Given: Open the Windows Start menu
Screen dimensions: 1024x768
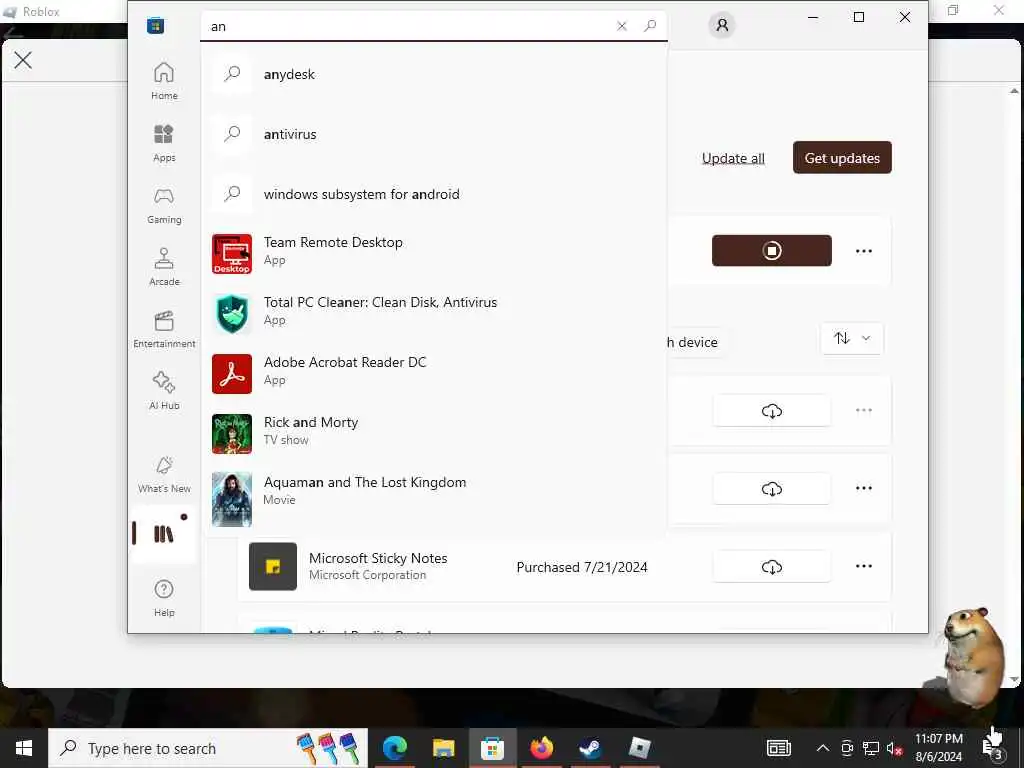Looking at the screenshot, I should click(24, 748).
